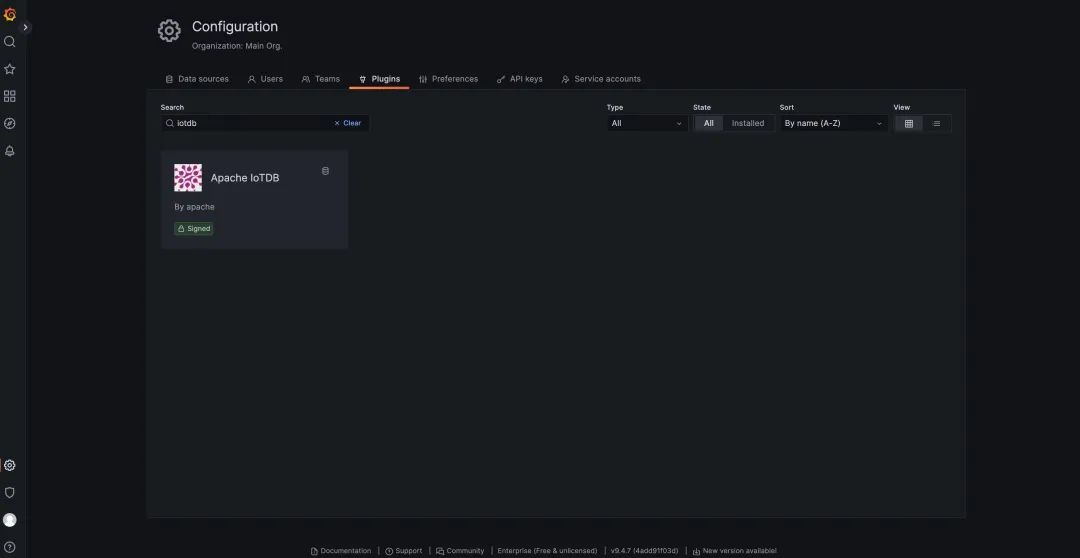Viewport: 1080px width, 558px height.
Task: Click the 'By apache' author text
Action: [x=194, y=207]
